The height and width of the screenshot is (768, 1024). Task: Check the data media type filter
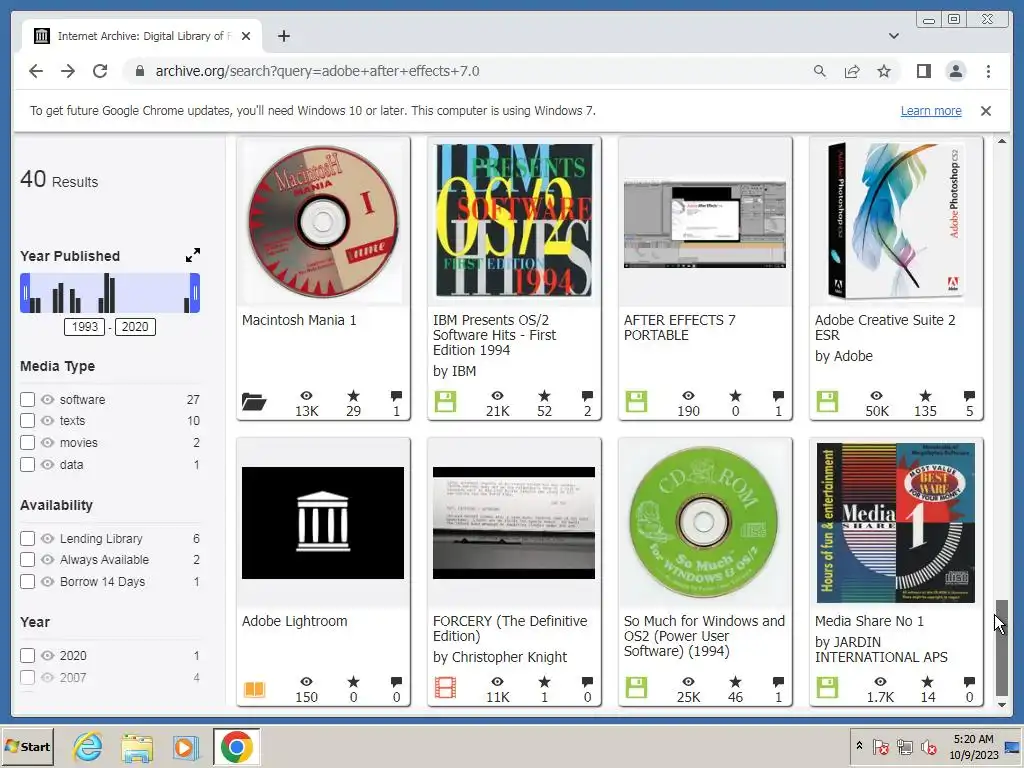(27, 465)
